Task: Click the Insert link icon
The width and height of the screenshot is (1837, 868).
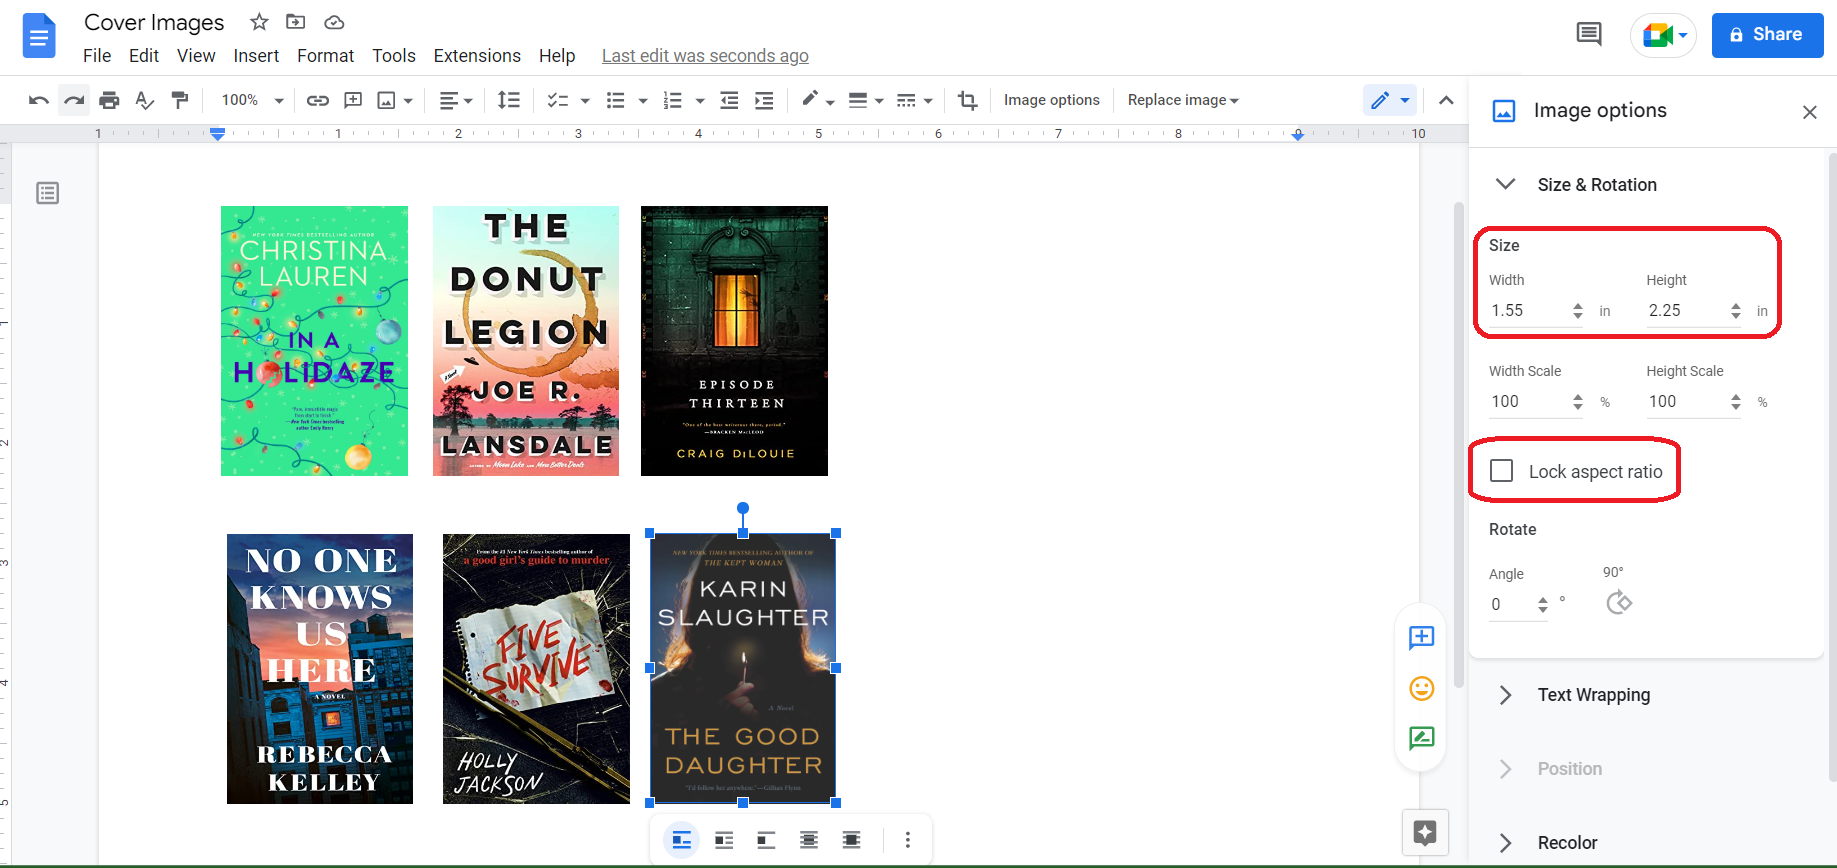Action: click(x=318, y=100)
